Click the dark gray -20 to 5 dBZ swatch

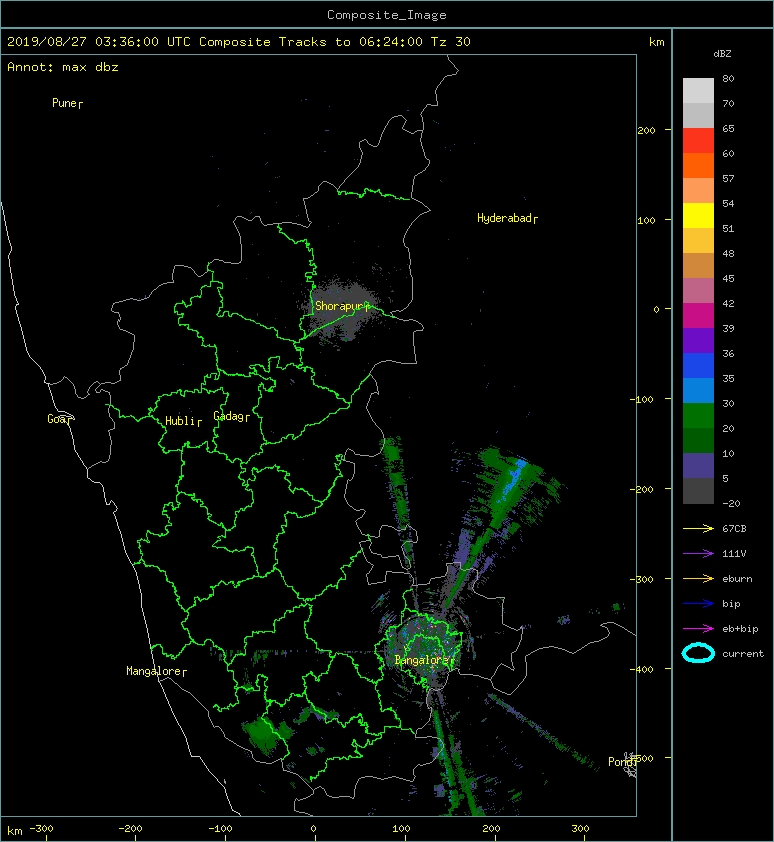698,491
